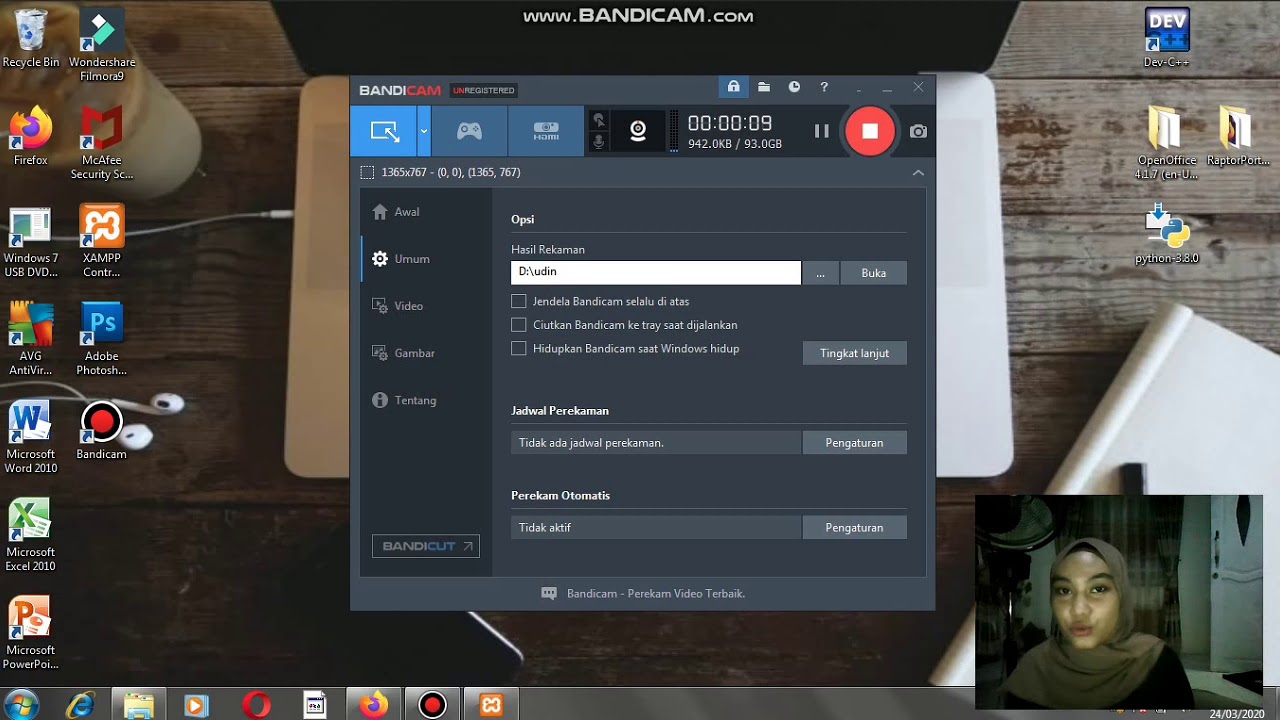Select the McAfee Security Scan desktop icon
The width and height of the screenshot is (1280, 720).
[102, 143]
